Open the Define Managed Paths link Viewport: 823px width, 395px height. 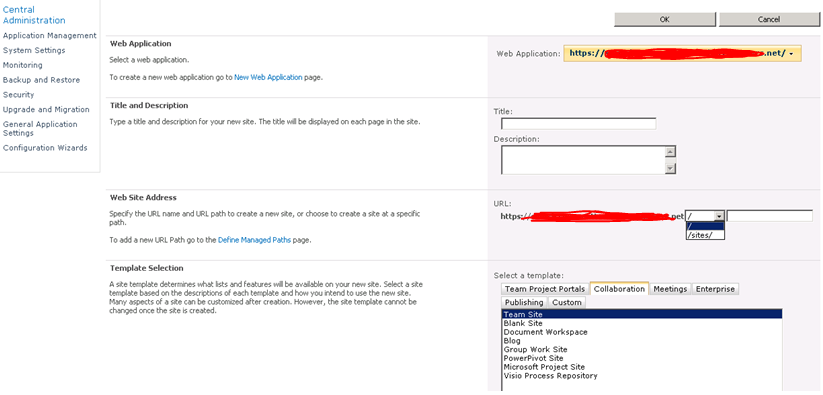[254, 240]
